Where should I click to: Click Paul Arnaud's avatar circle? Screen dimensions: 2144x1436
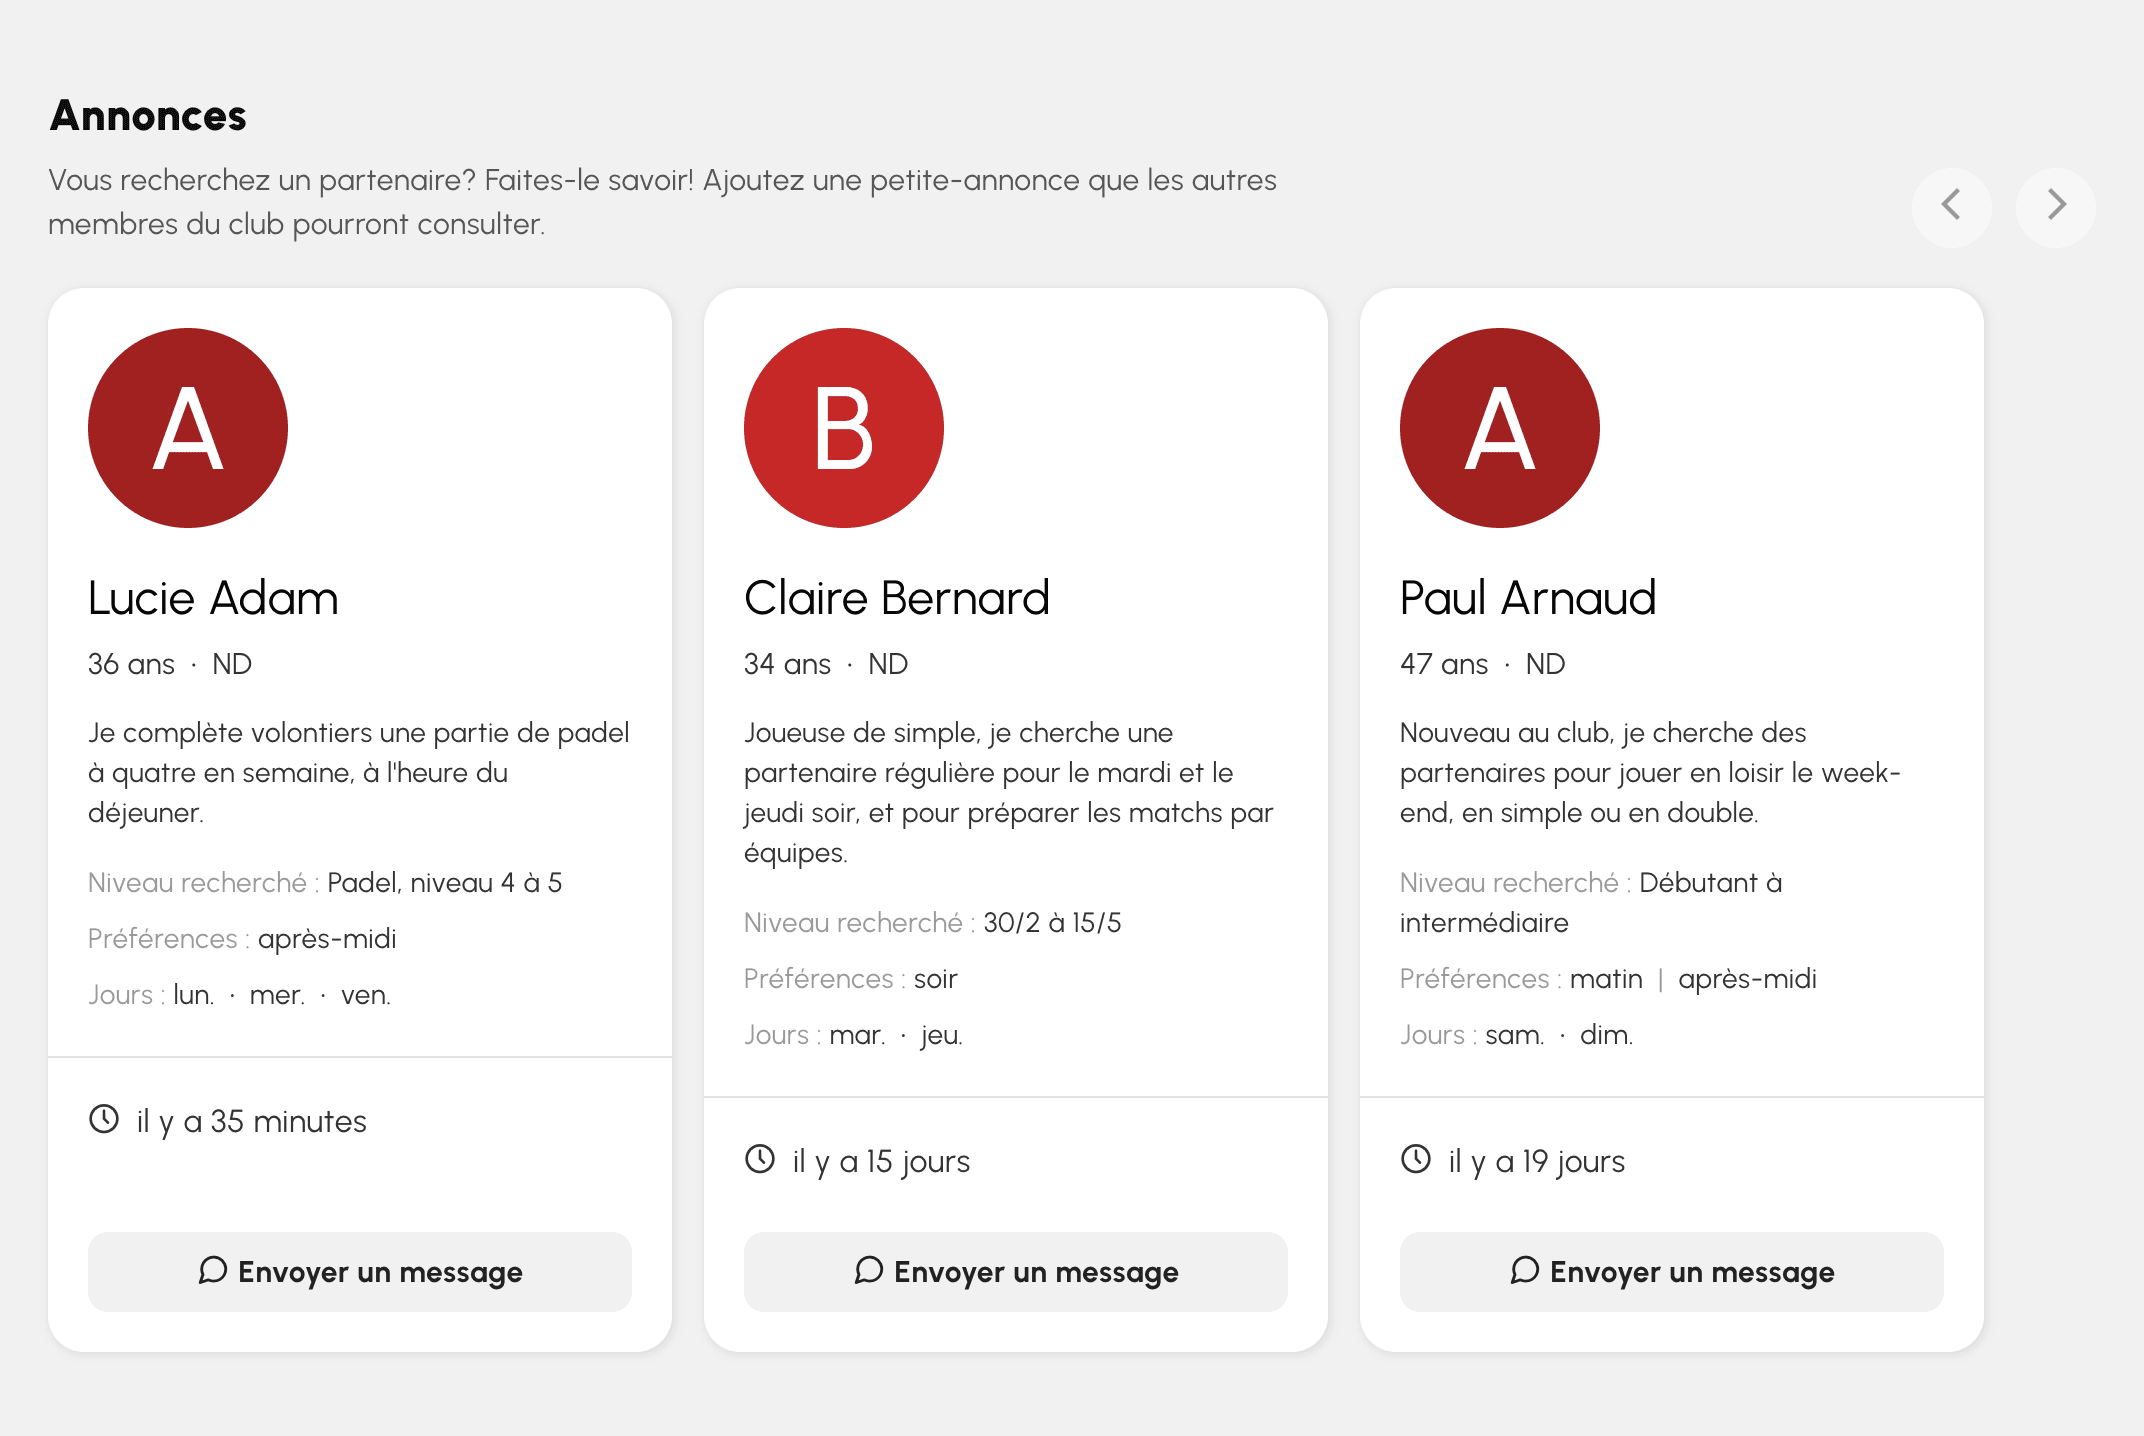[x=1500, y=428]
